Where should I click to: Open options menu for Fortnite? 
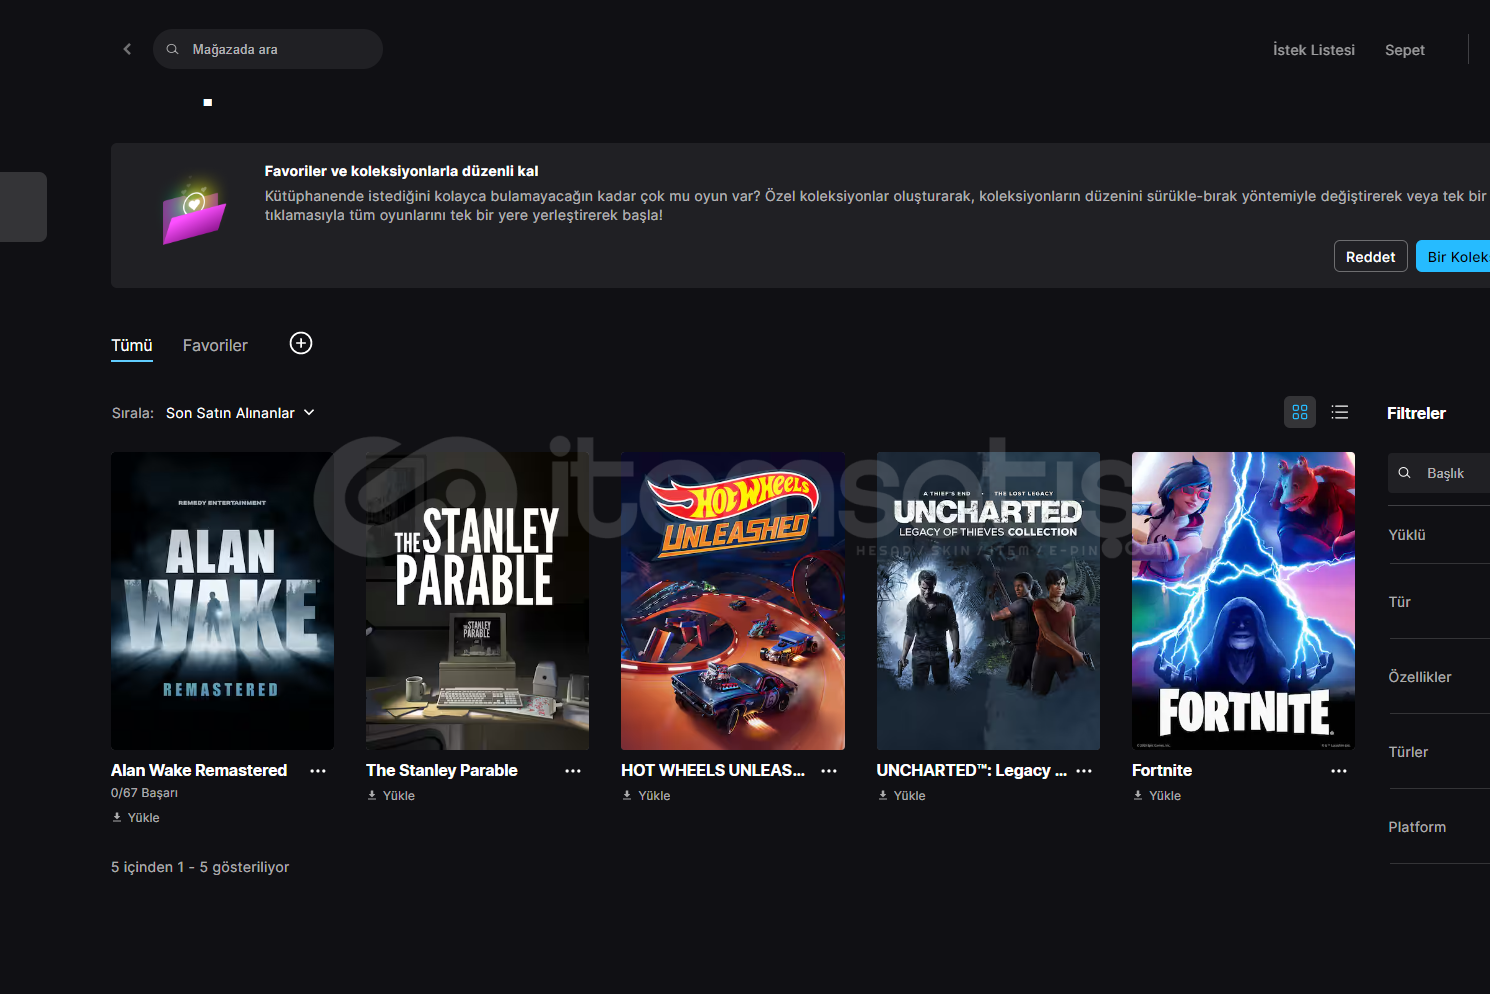pos(1339,771)
